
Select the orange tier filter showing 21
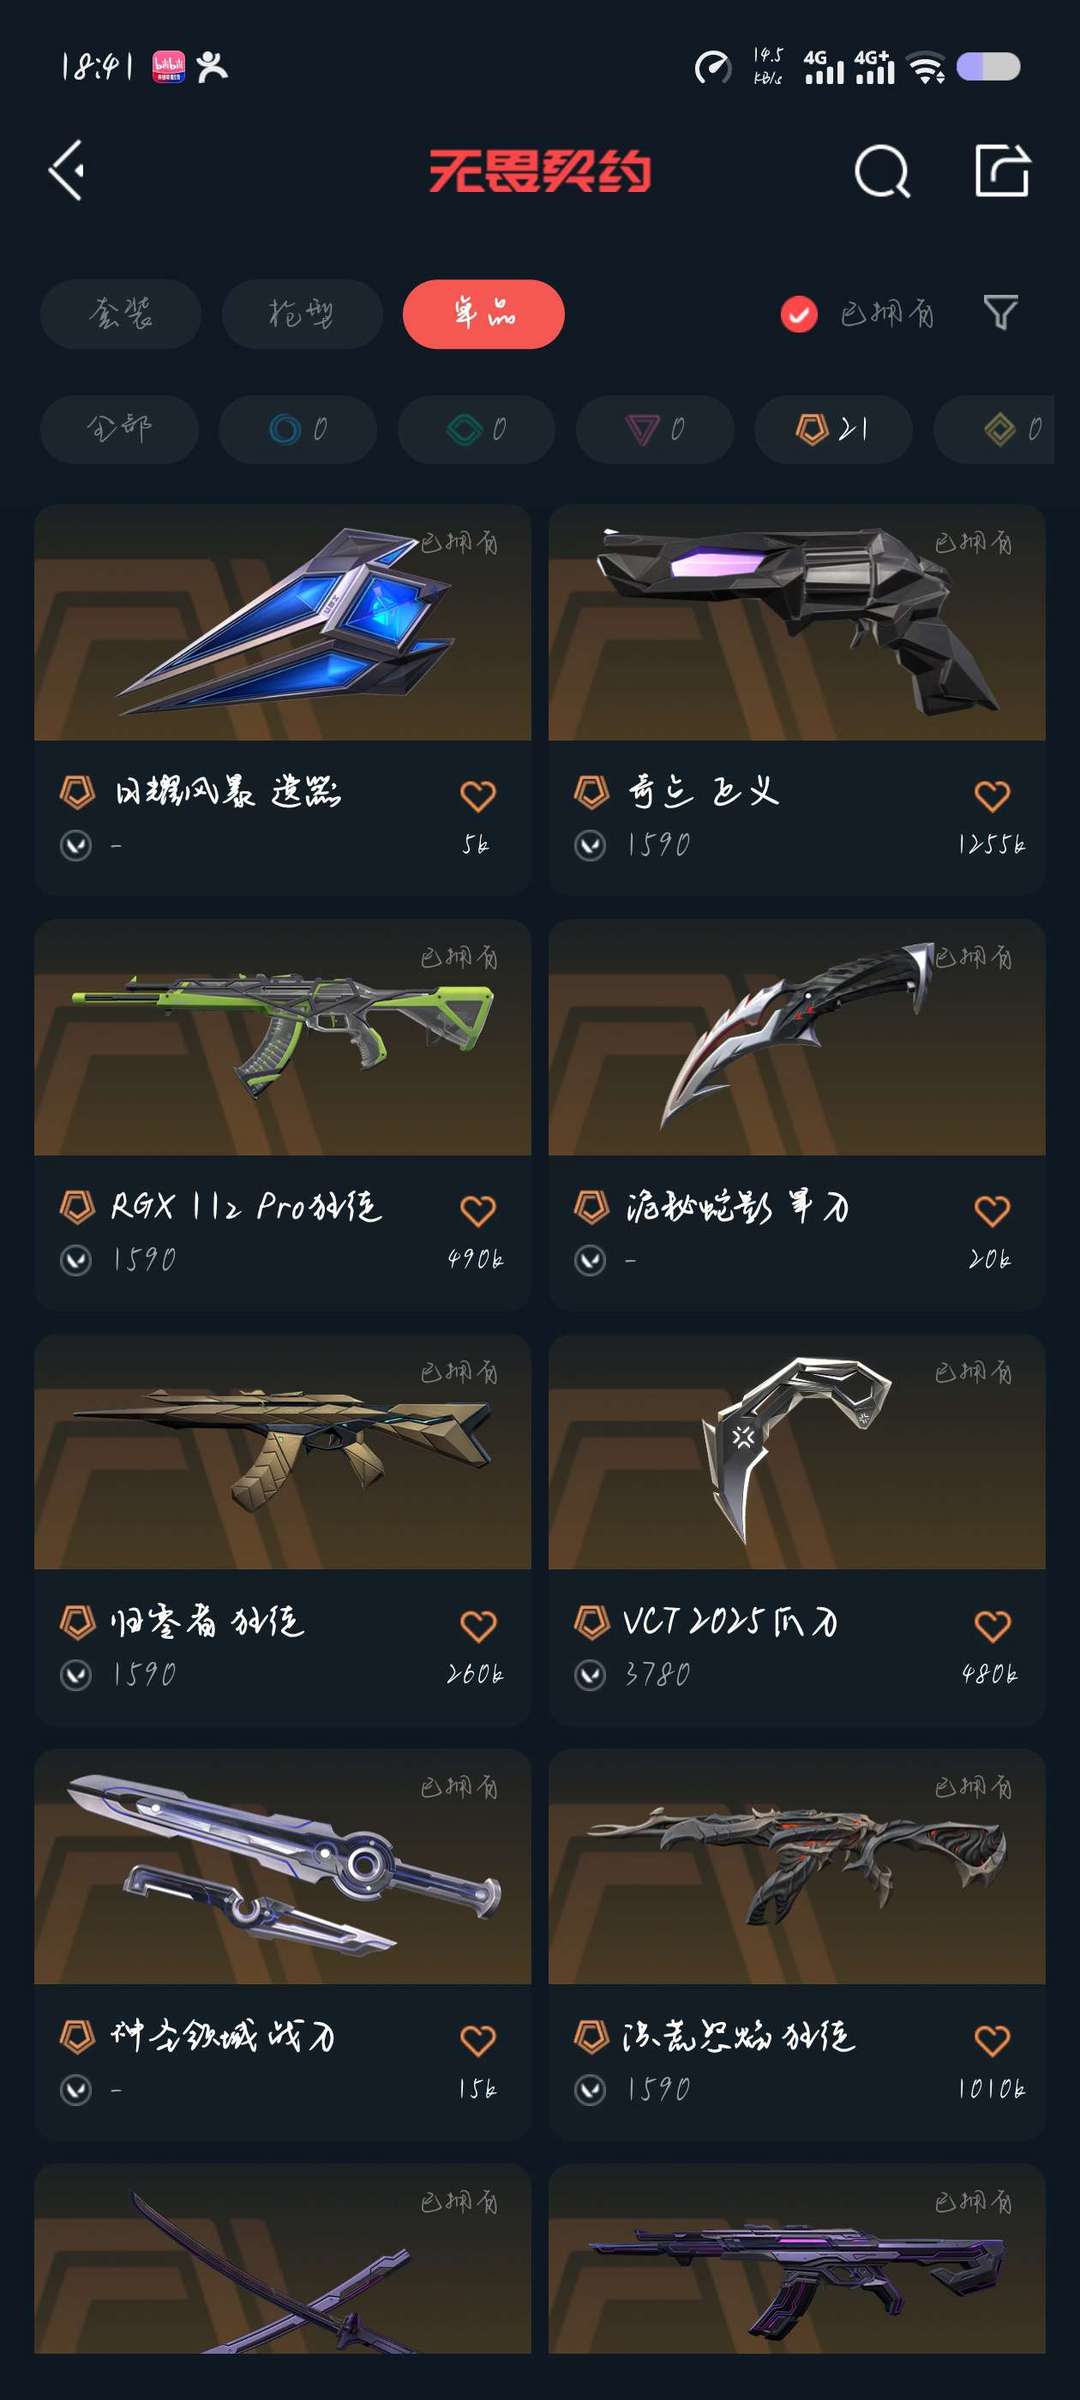833,429
